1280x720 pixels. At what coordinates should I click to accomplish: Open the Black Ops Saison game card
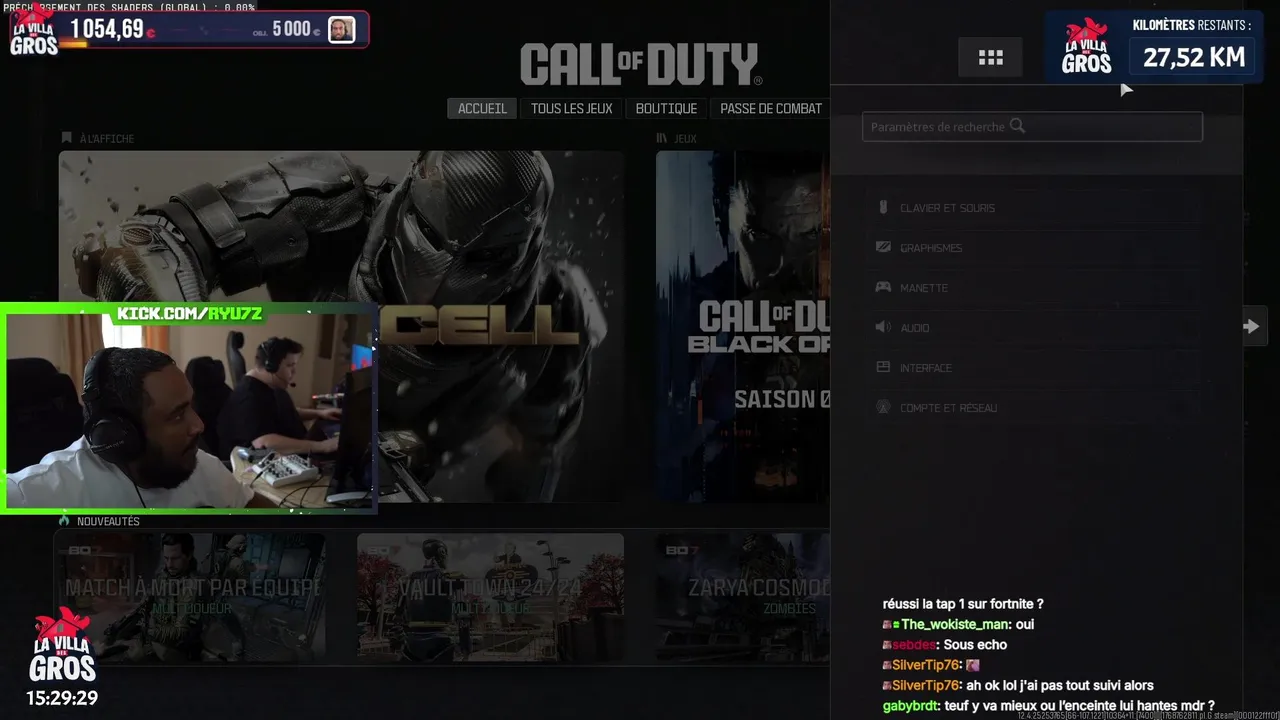(743, 327)
